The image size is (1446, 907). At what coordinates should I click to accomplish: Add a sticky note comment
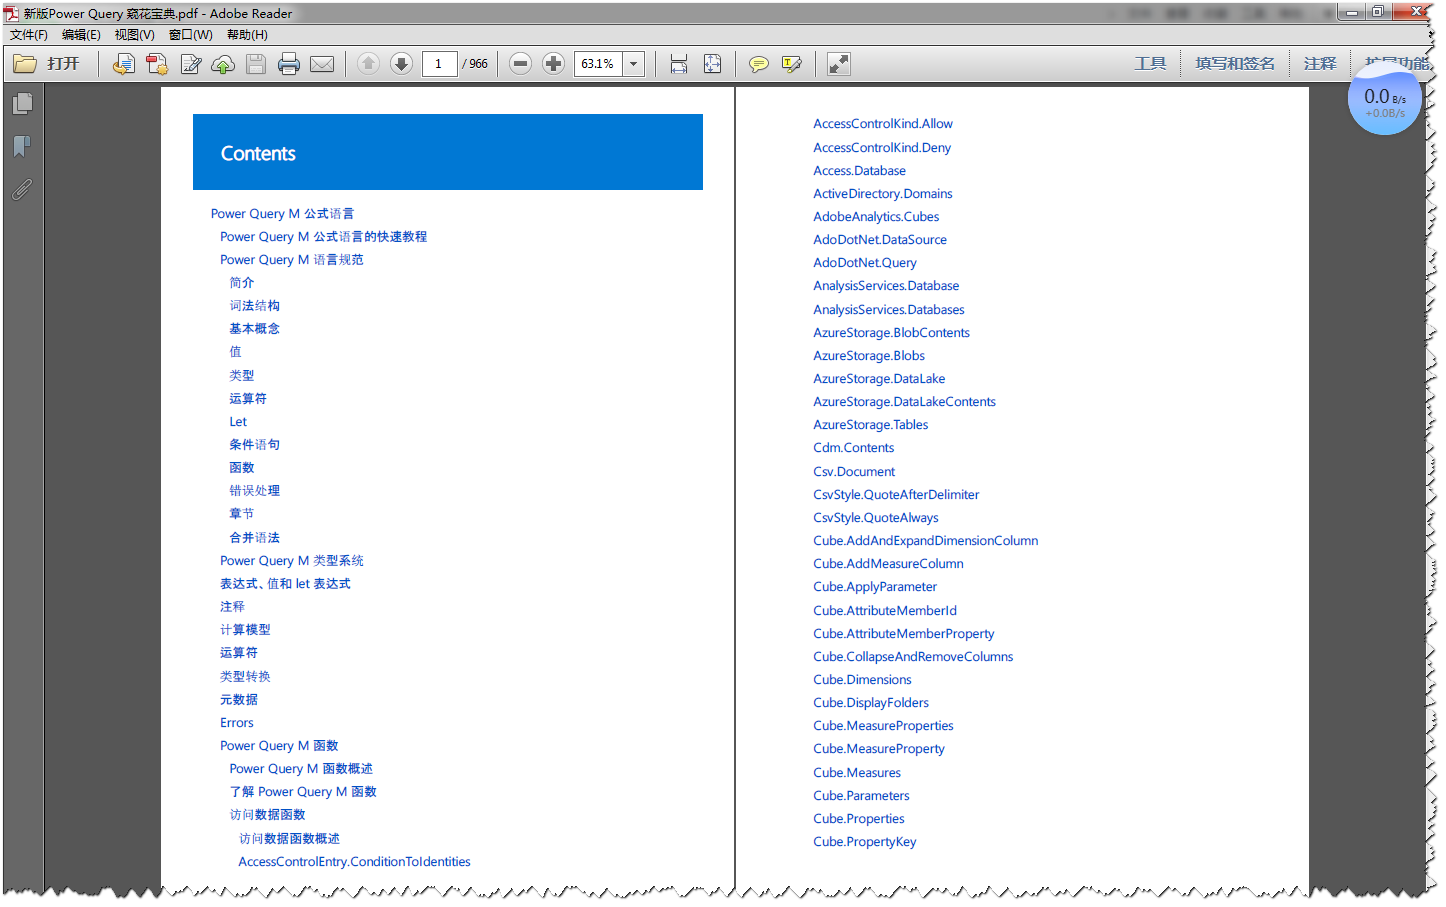click(x=759, y=64)
